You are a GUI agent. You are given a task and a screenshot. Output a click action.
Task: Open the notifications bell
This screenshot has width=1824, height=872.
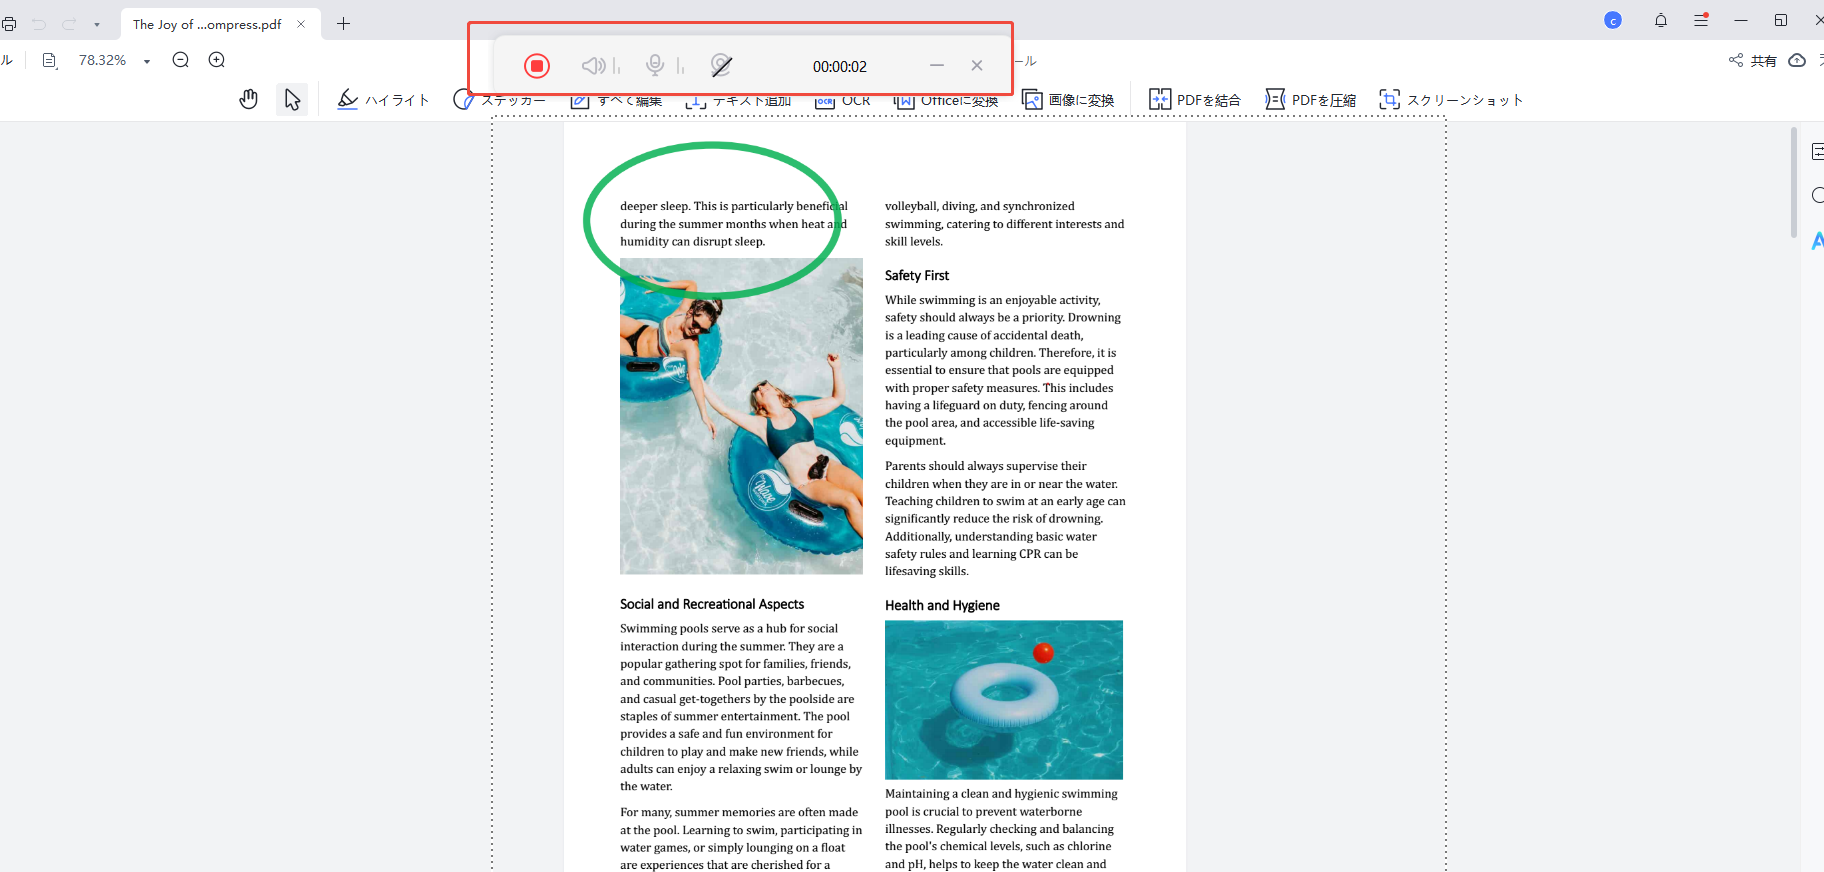tap(1661, 20)
